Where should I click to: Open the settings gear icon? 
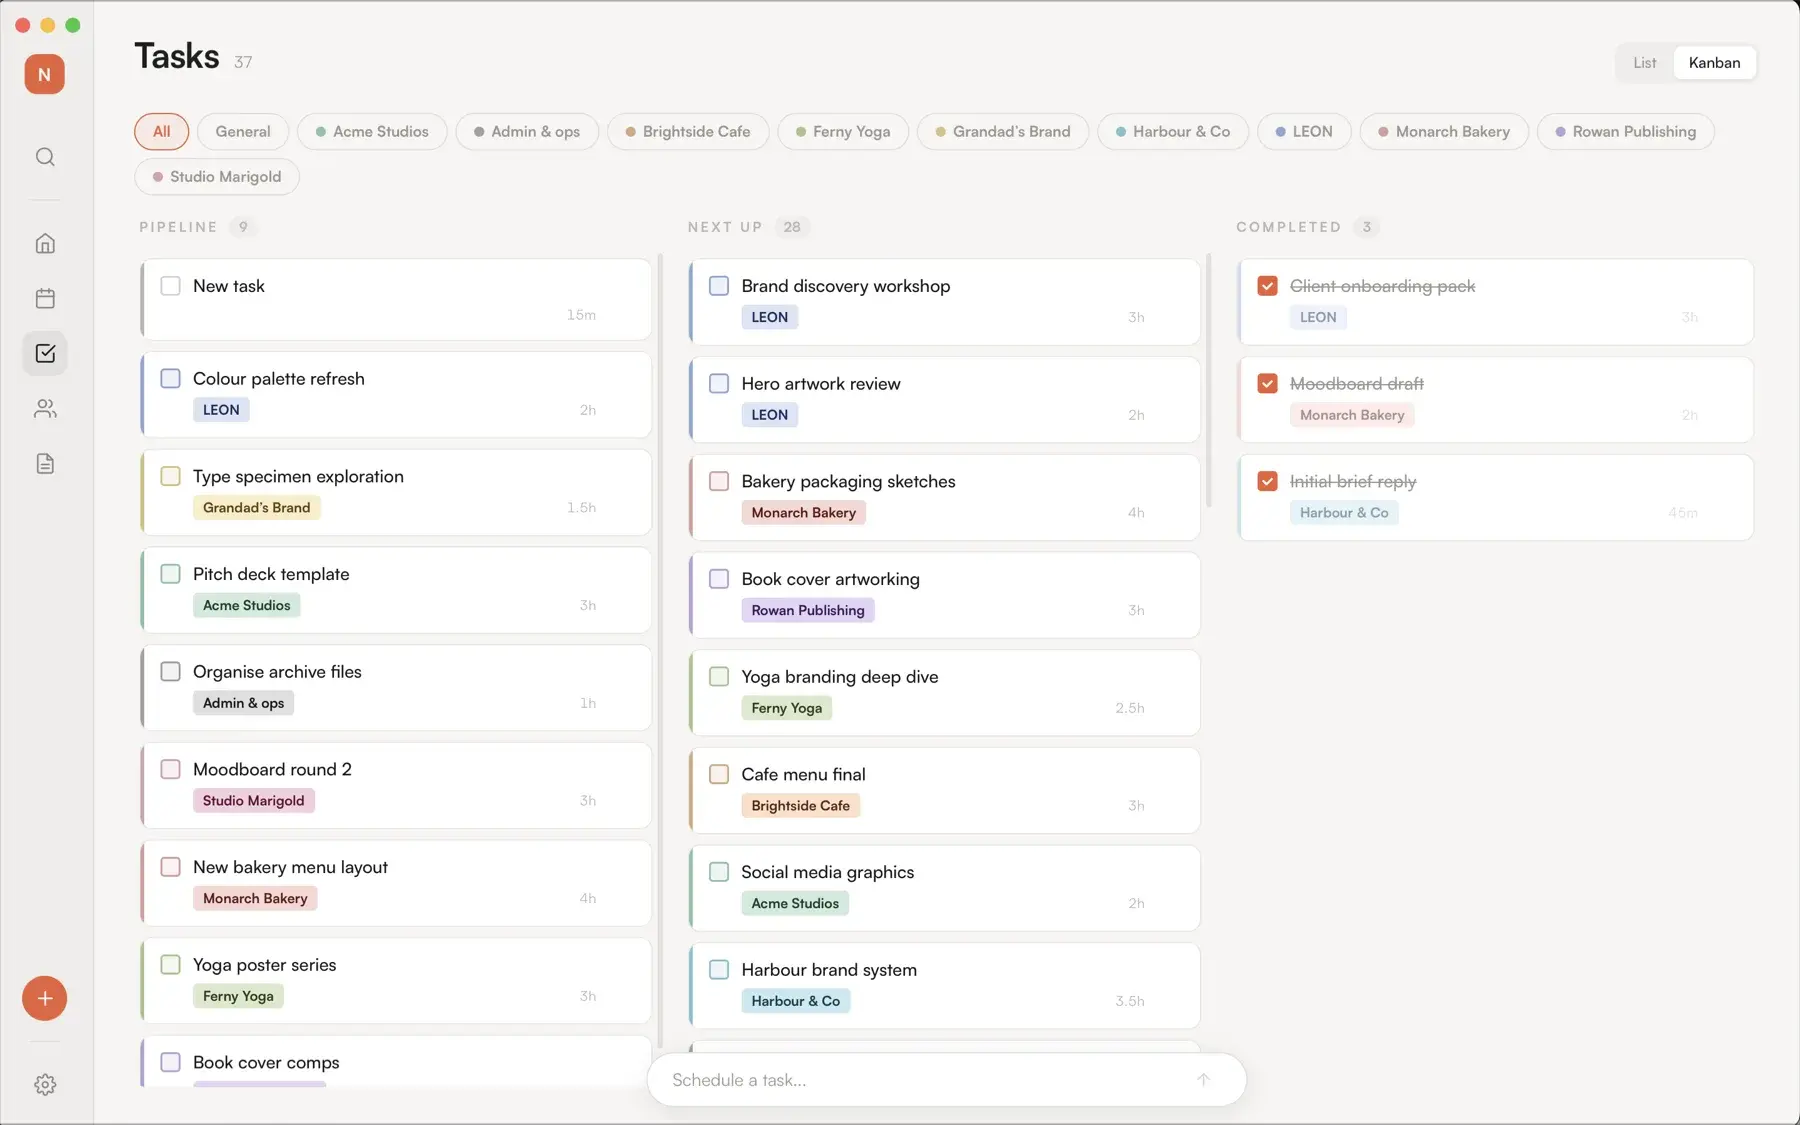[x=45, y=1084]
